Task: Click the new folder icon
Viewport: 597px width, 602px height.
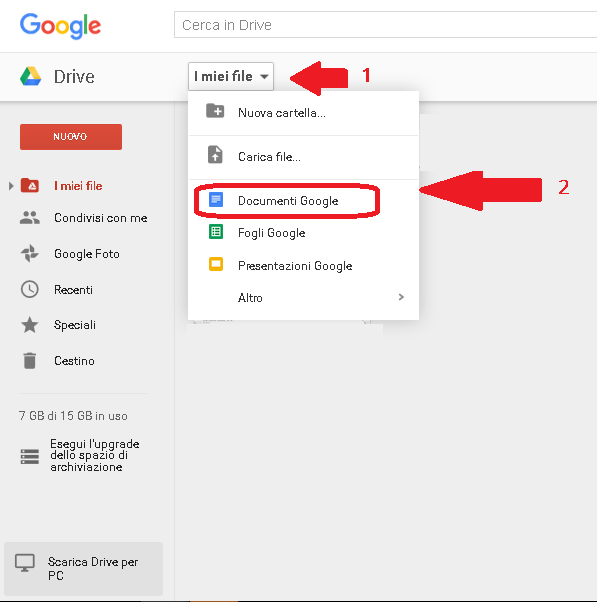Action: tap(215, 111)
